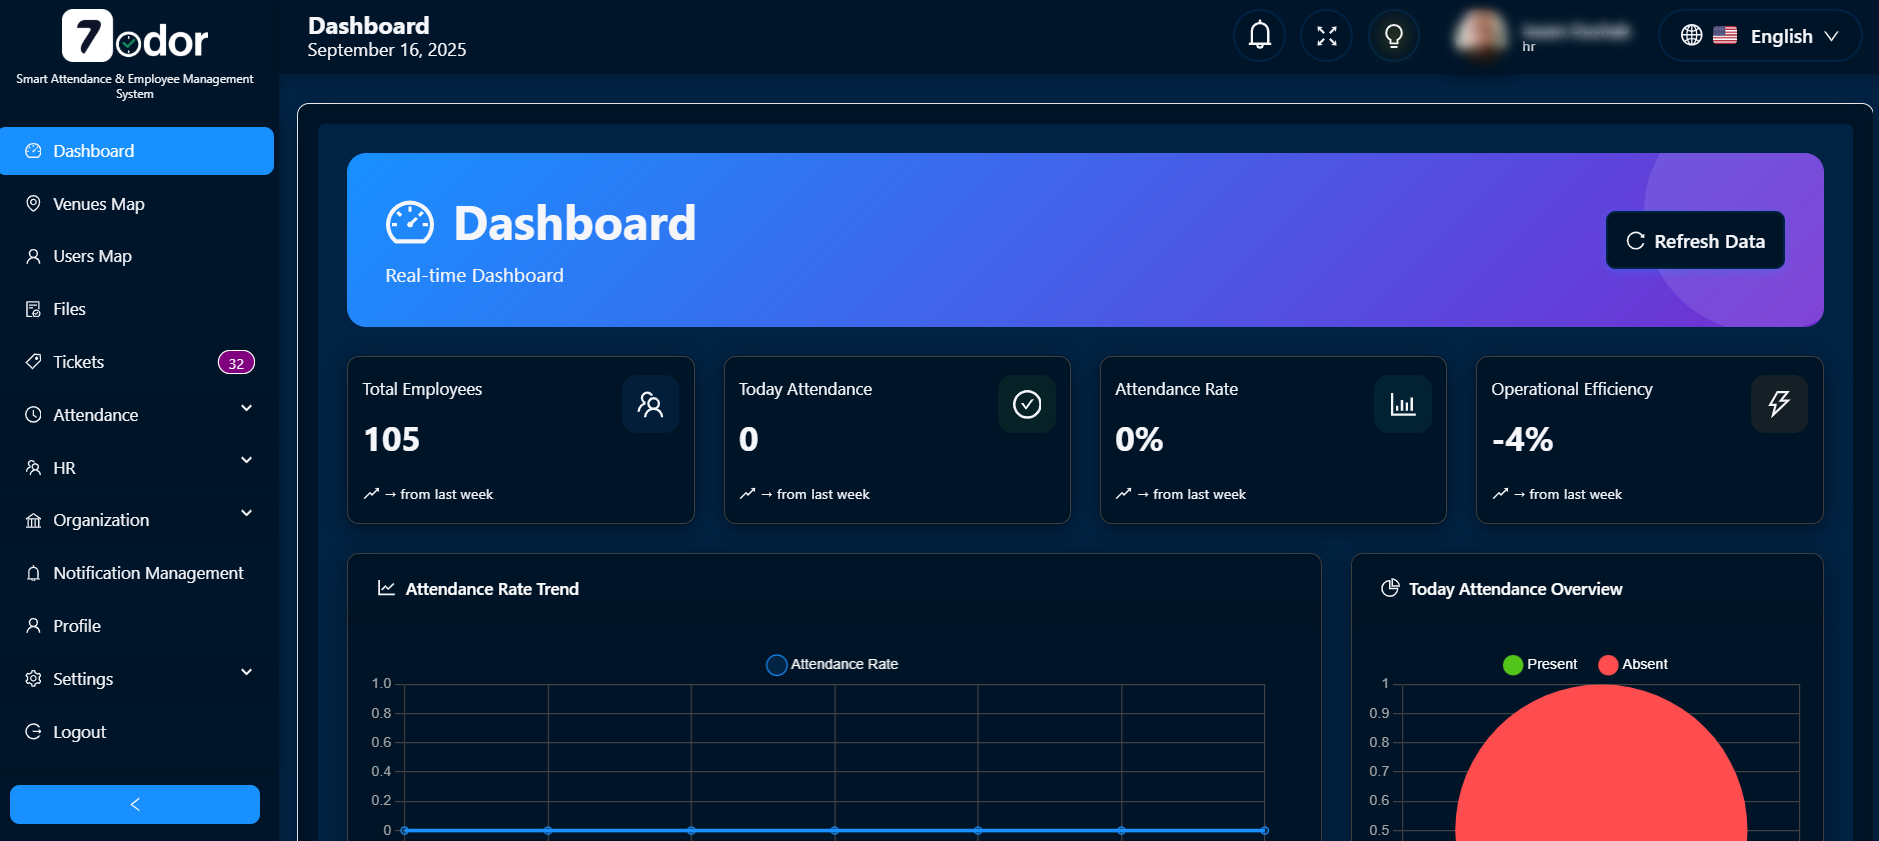Click the Total Employees people icon

[650, 404]
